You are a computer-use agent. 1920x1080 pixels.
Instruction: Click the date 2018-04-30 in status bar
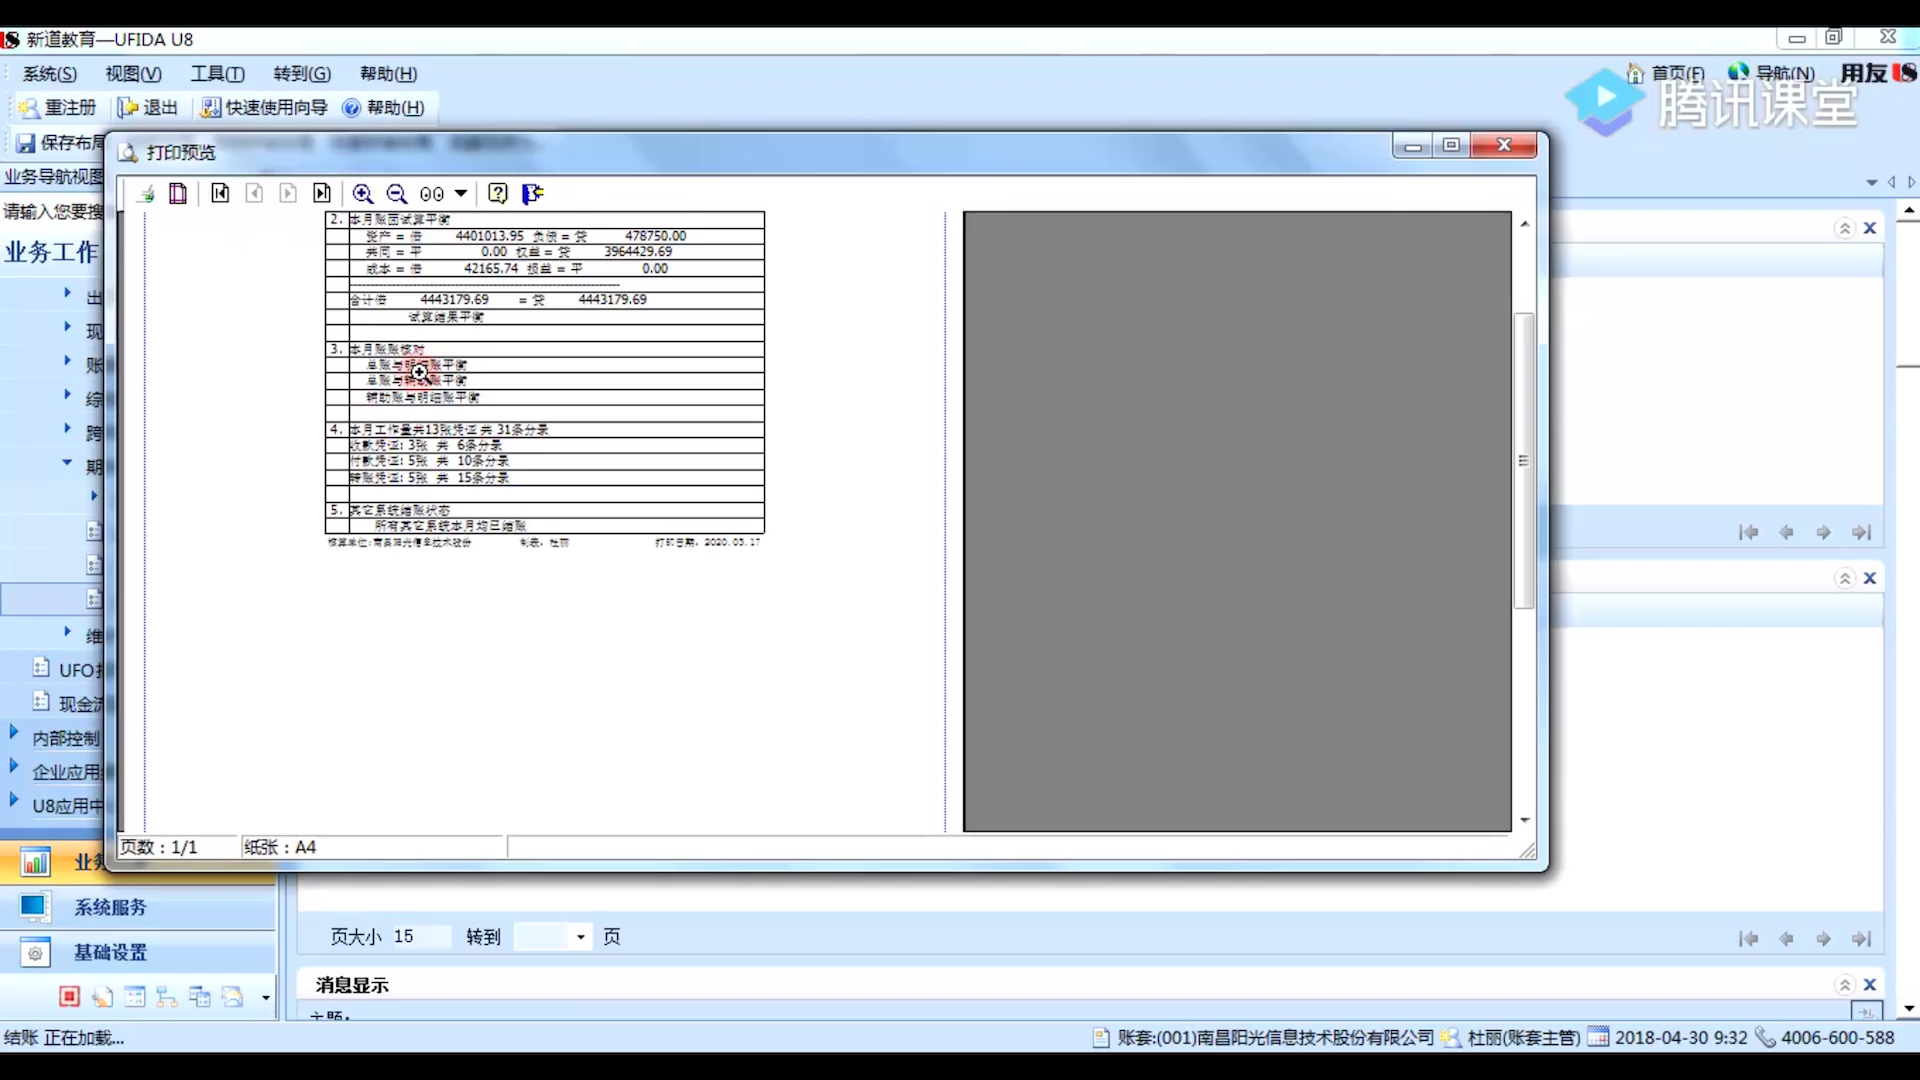(x=1681, y=1038)
